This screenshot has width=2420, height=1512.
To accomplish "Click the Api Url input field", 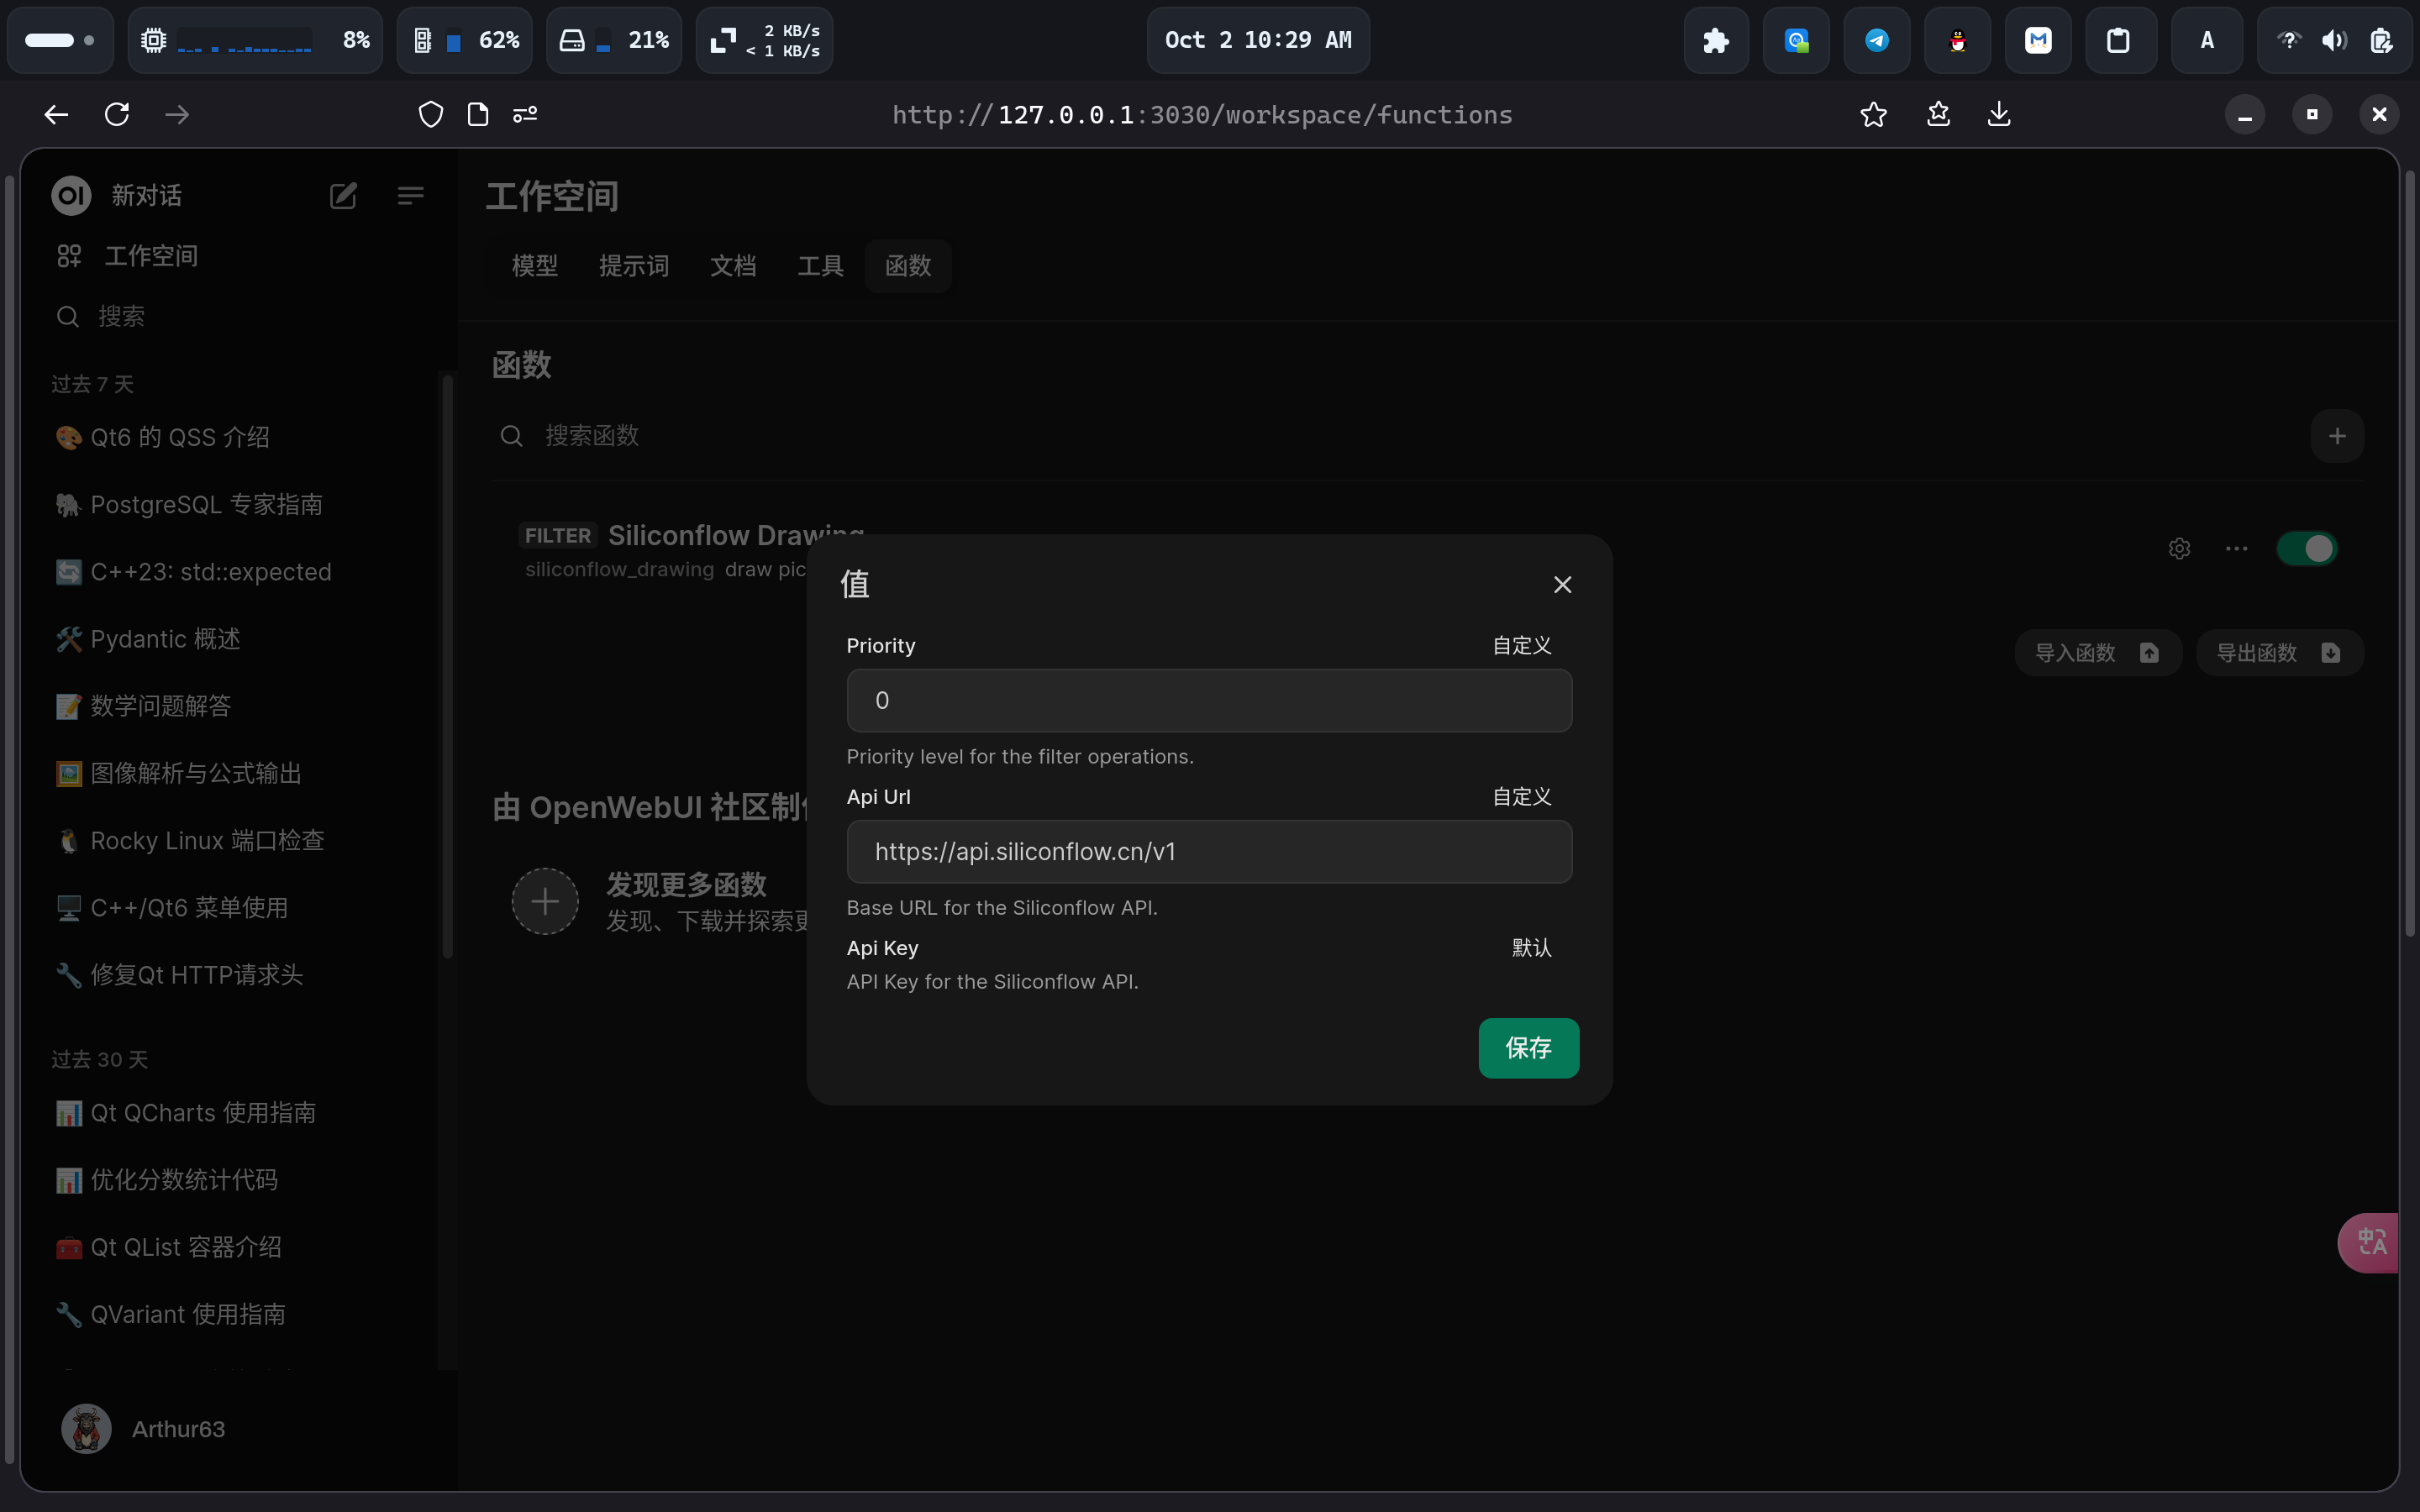I will [1209, 852].
